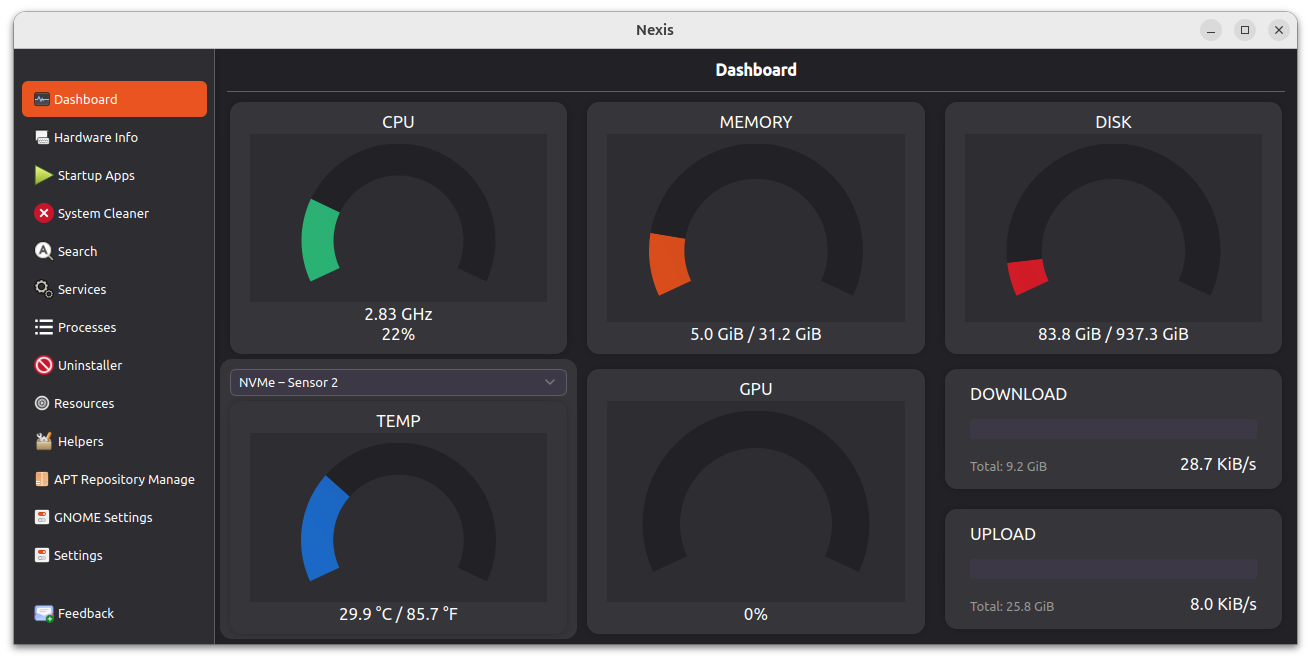
Task: Click the DOWNLOAD progress bar
Action: (1113, 429)
